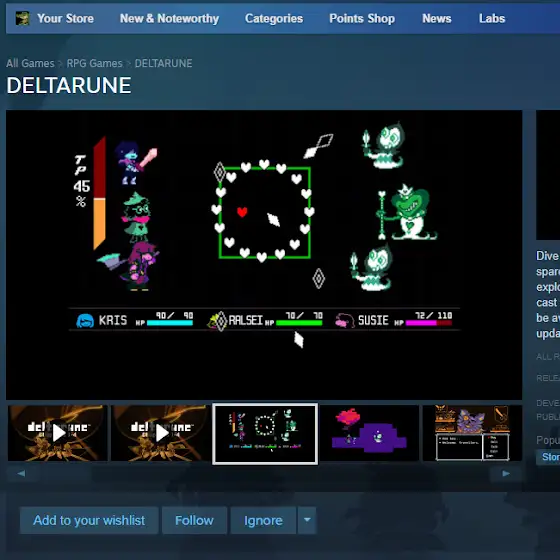Expand the dropdown arrow beside Ignore
Image resolution: width=560 pixels, height=560 pixels.
click(x=307, y=520)
